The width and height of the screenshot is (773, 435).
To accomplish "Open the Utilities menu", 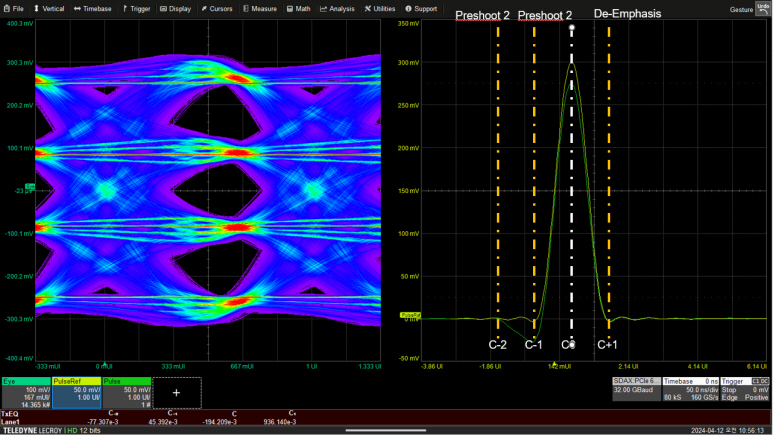I will tap(380, 8).
